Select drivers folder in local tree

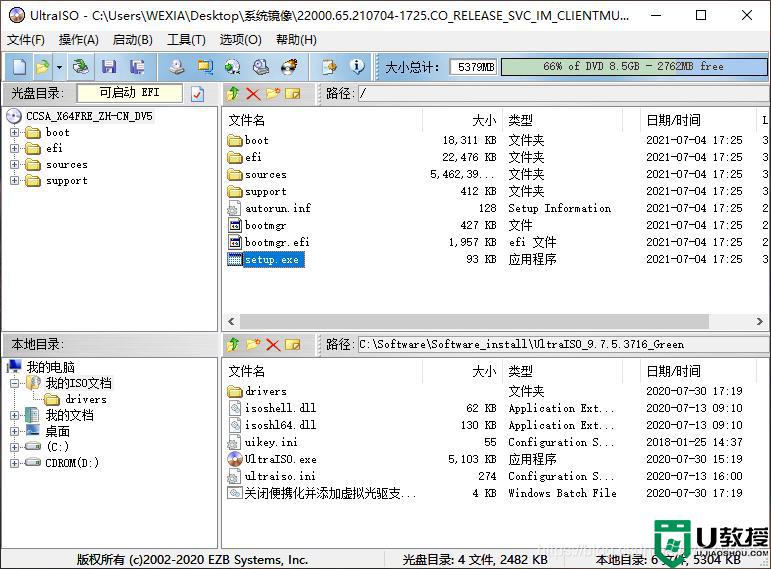pyautogui.click(x=86, y=399)
